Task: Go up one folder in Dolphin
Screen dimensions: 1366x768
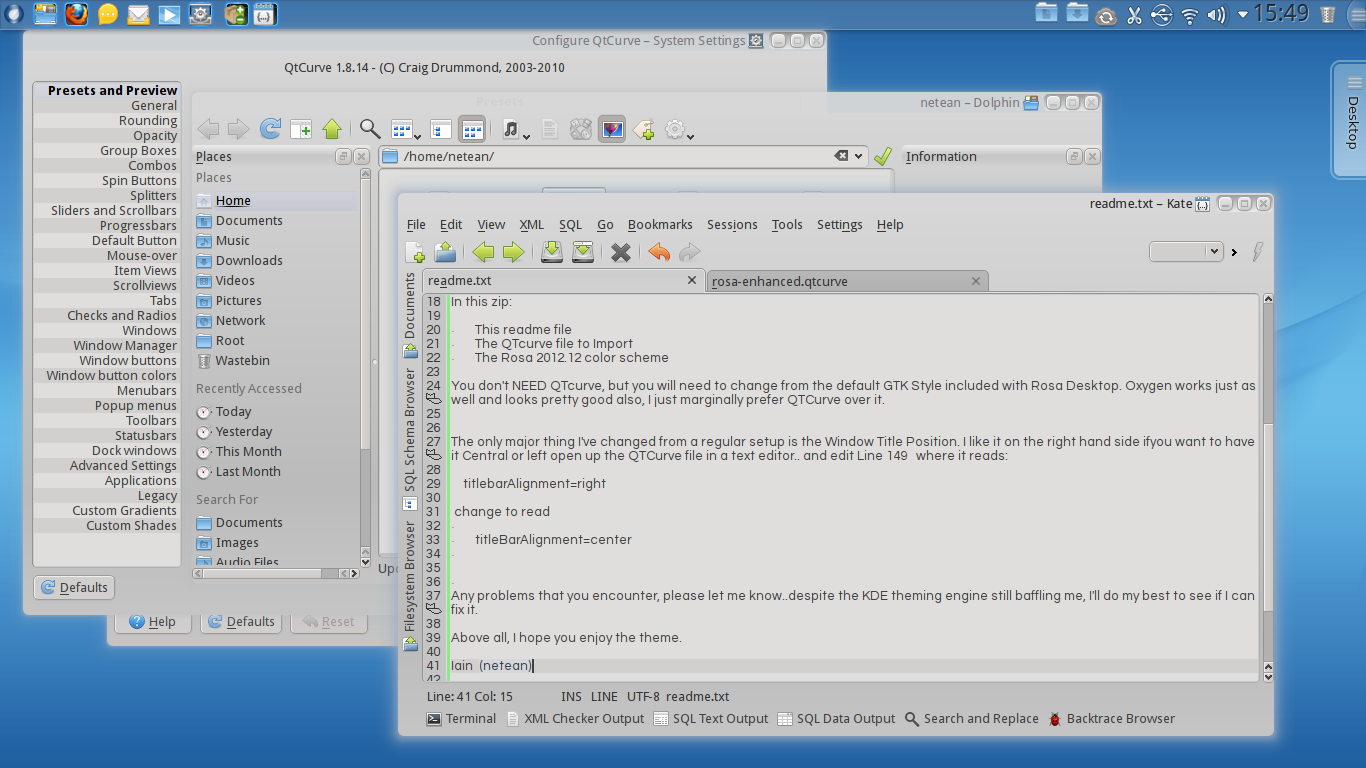Action: pos(332,129)
